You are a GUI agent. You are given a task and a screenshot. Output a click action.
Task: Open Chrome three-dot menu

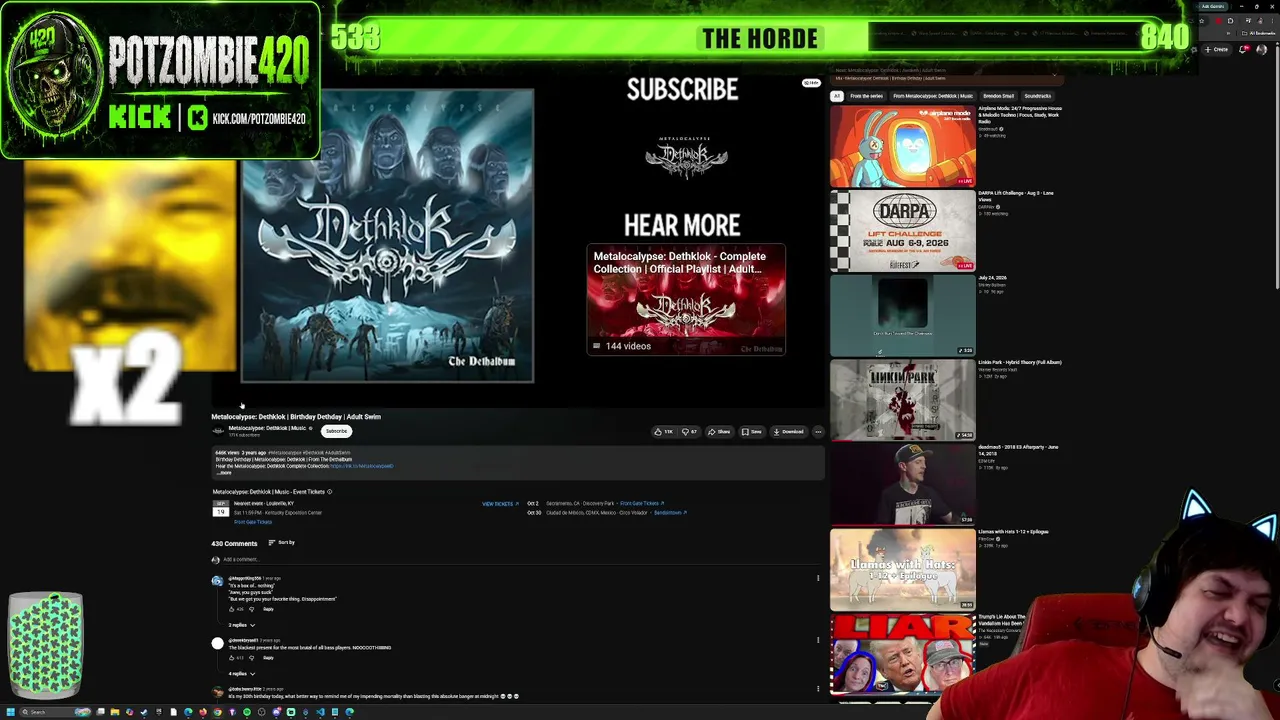(x=1271, y=20)
